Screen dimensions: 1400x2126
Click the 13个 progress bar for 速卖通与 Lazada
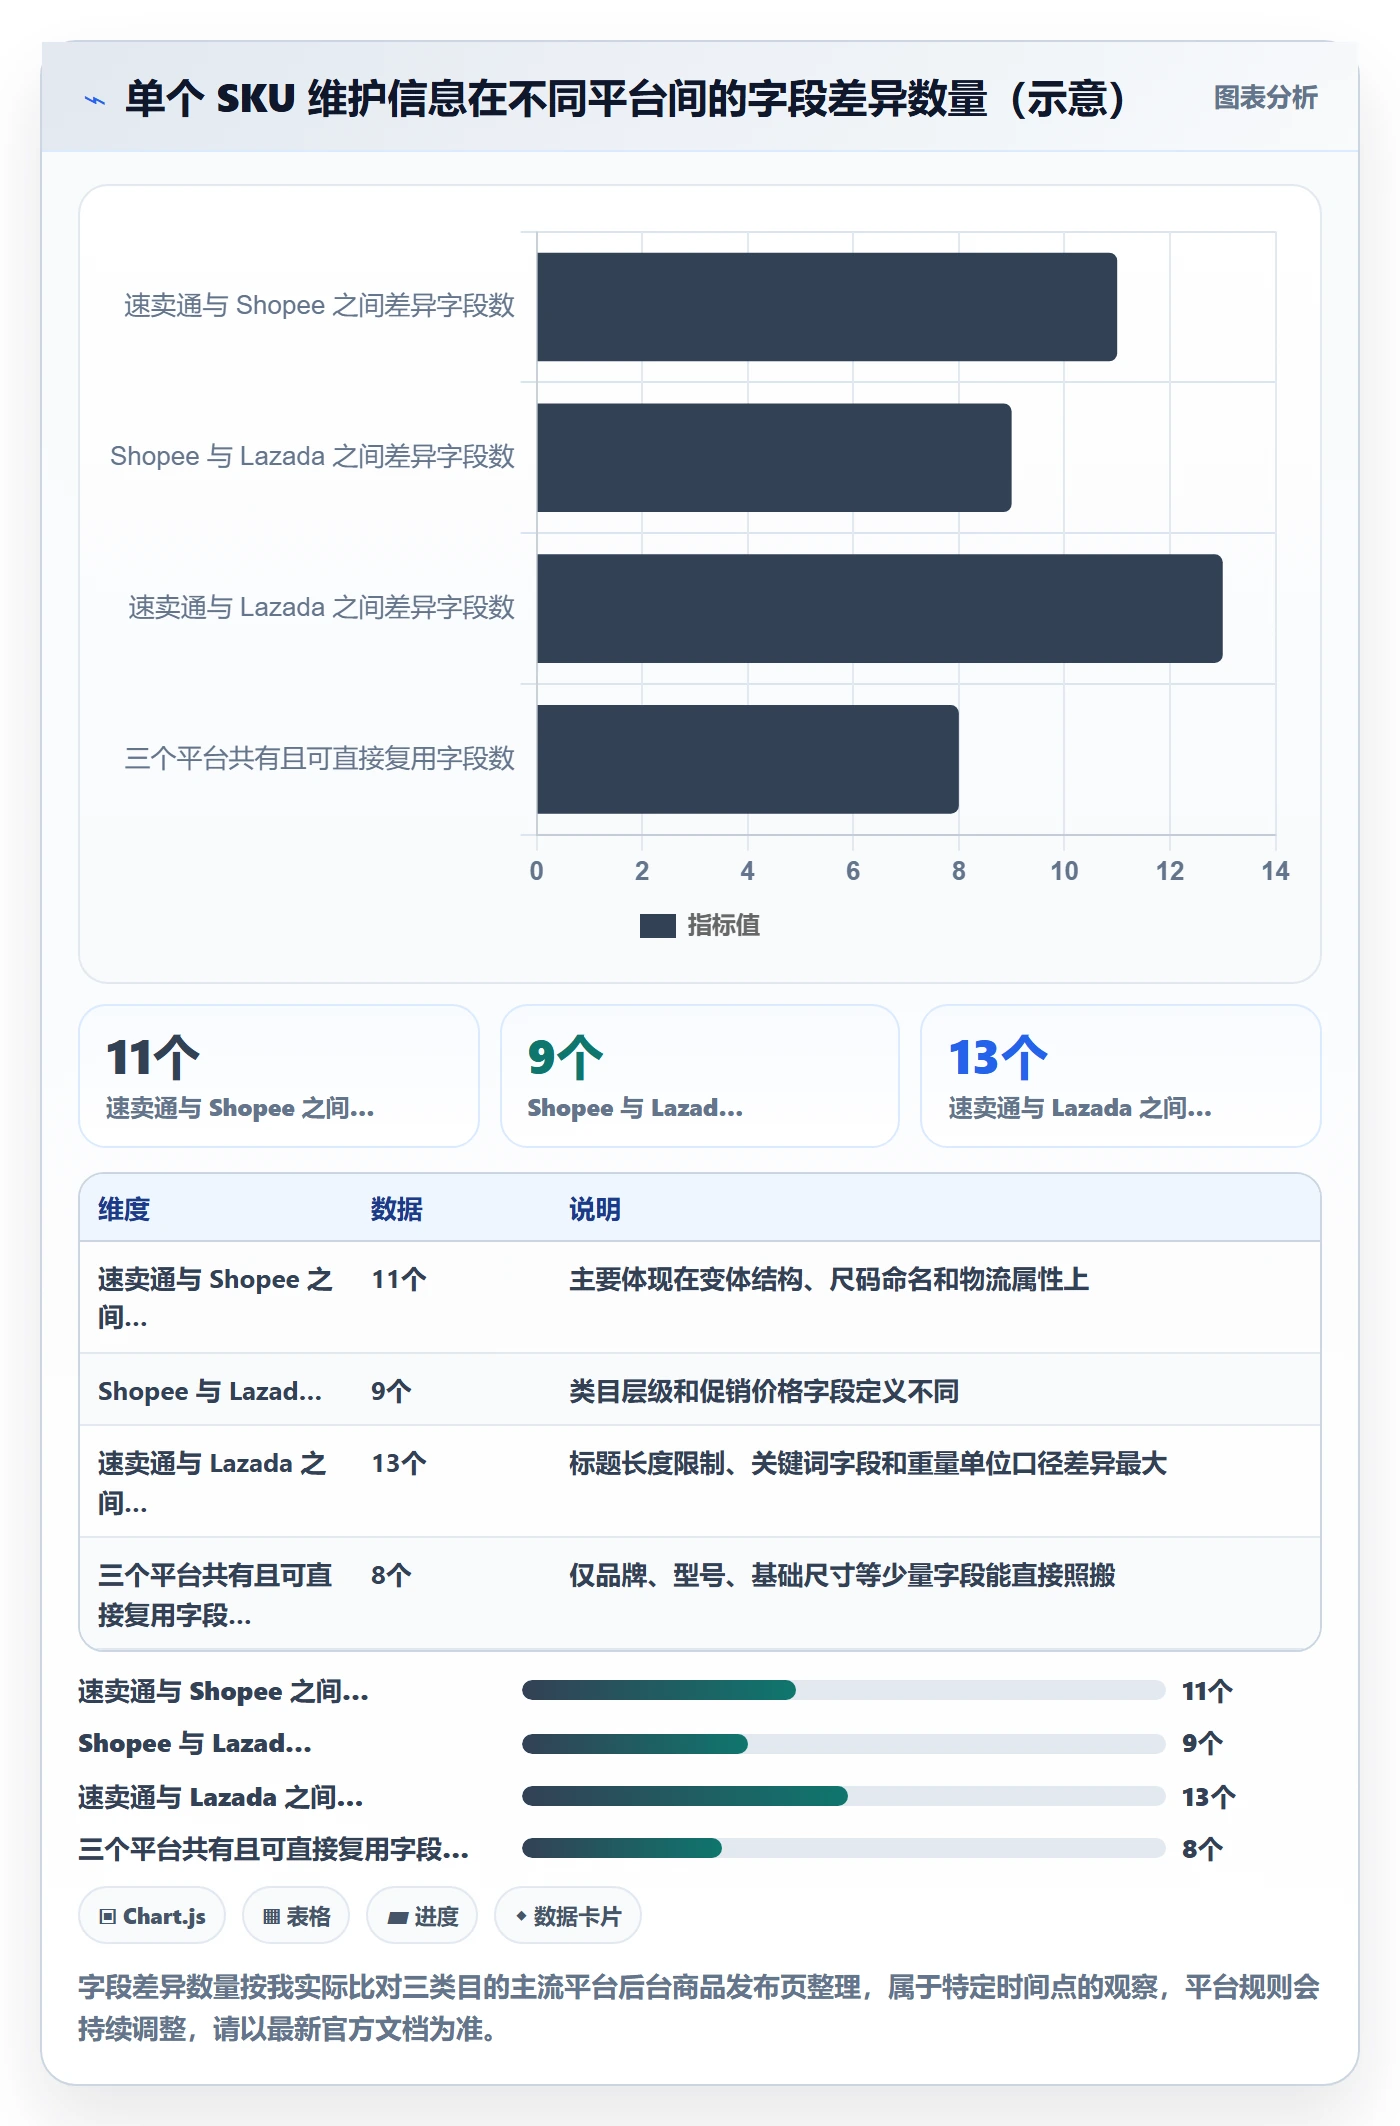pyautogui.click(x=843, y=1797)
